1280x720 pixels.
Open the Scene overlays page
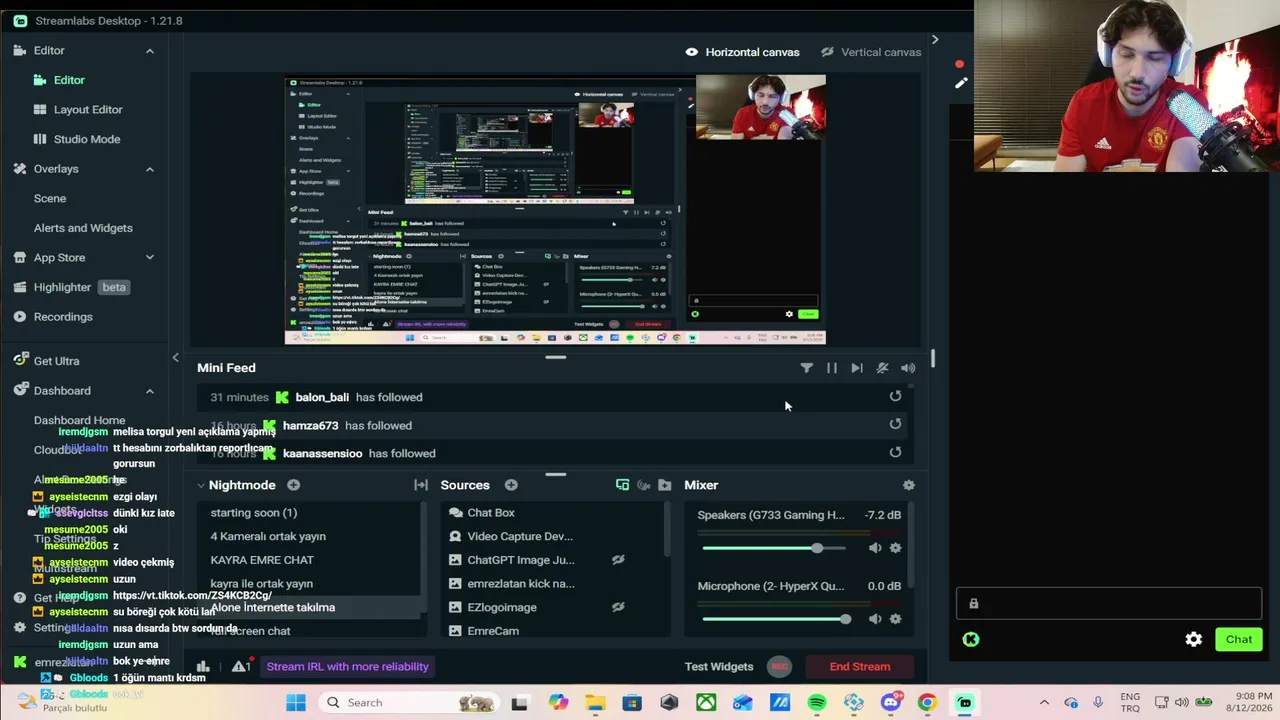tap(50, 199)
